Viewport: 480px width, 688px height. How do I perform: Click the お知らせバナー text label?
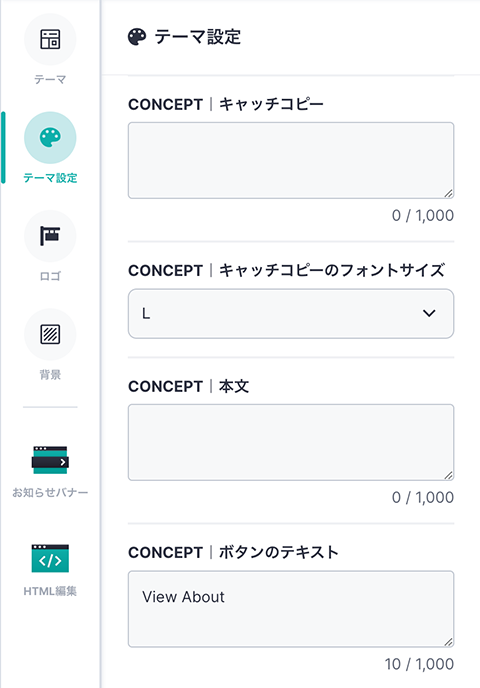click(50, 493)
